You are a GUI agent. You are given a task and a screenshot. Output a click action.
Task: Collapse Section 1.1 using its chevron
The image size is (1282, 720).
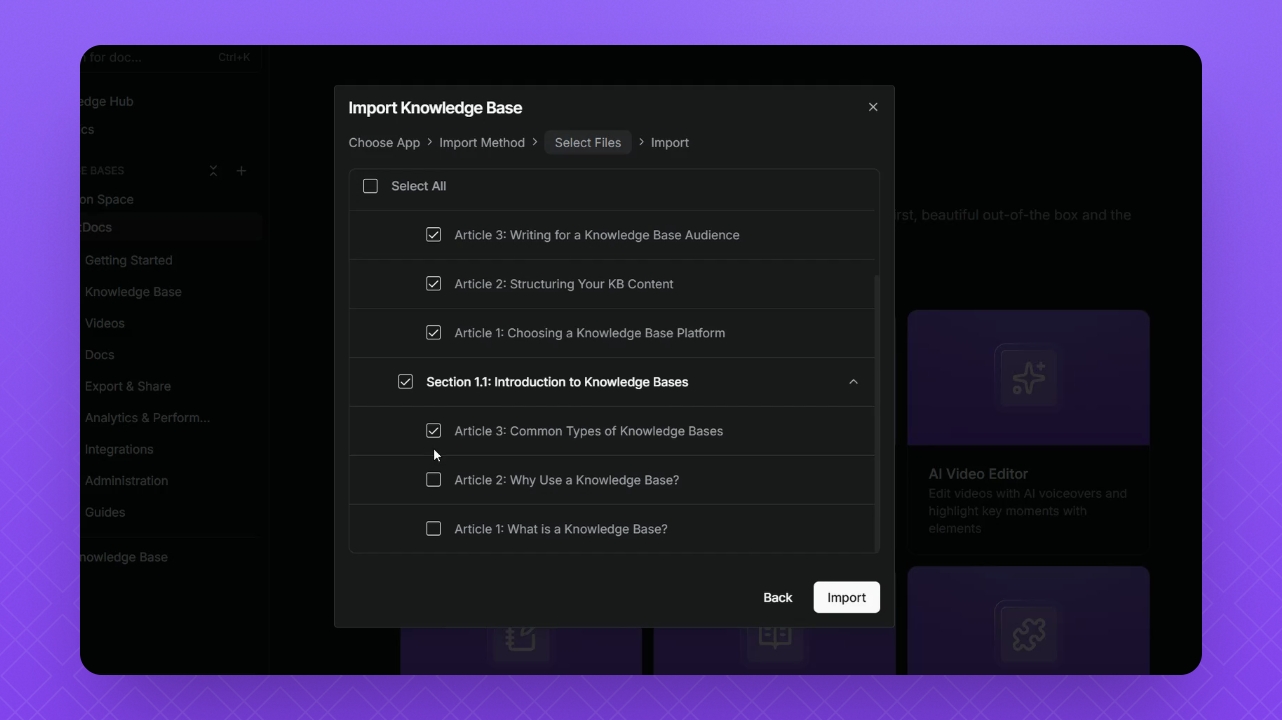click(853, 382)
